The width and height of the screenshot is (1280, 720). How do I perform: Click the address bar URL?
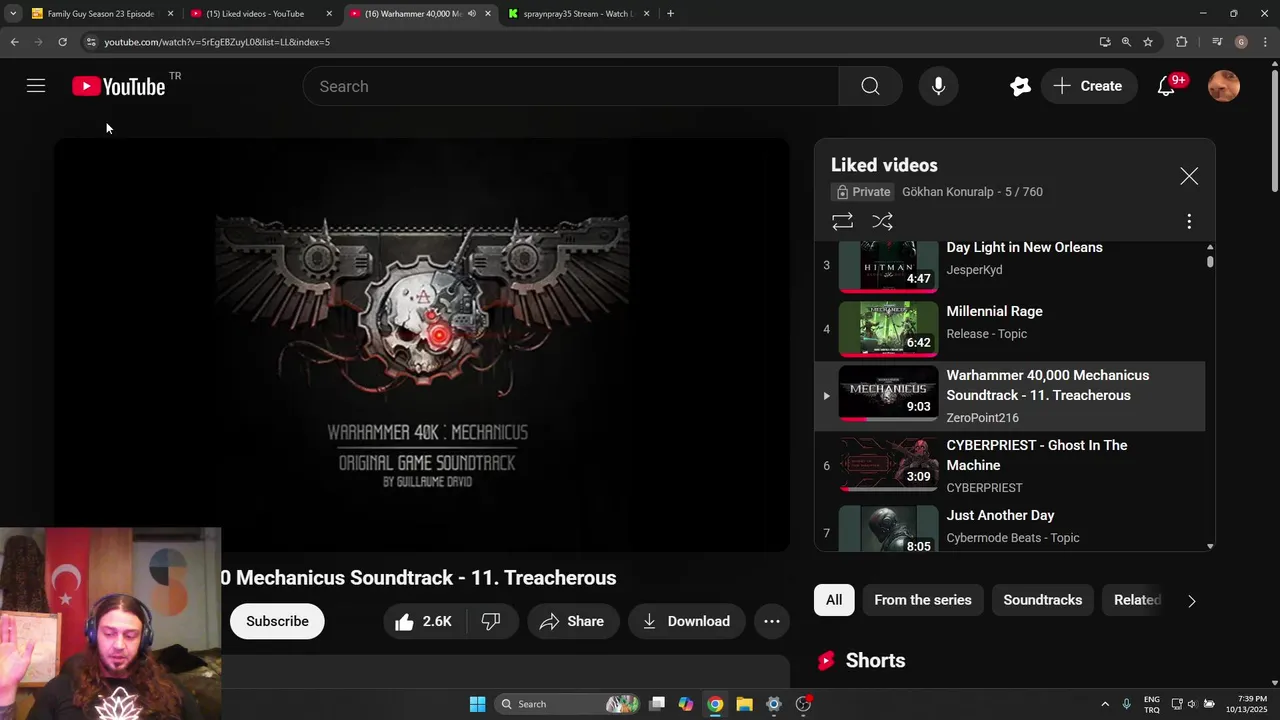[x=217, y=42]
